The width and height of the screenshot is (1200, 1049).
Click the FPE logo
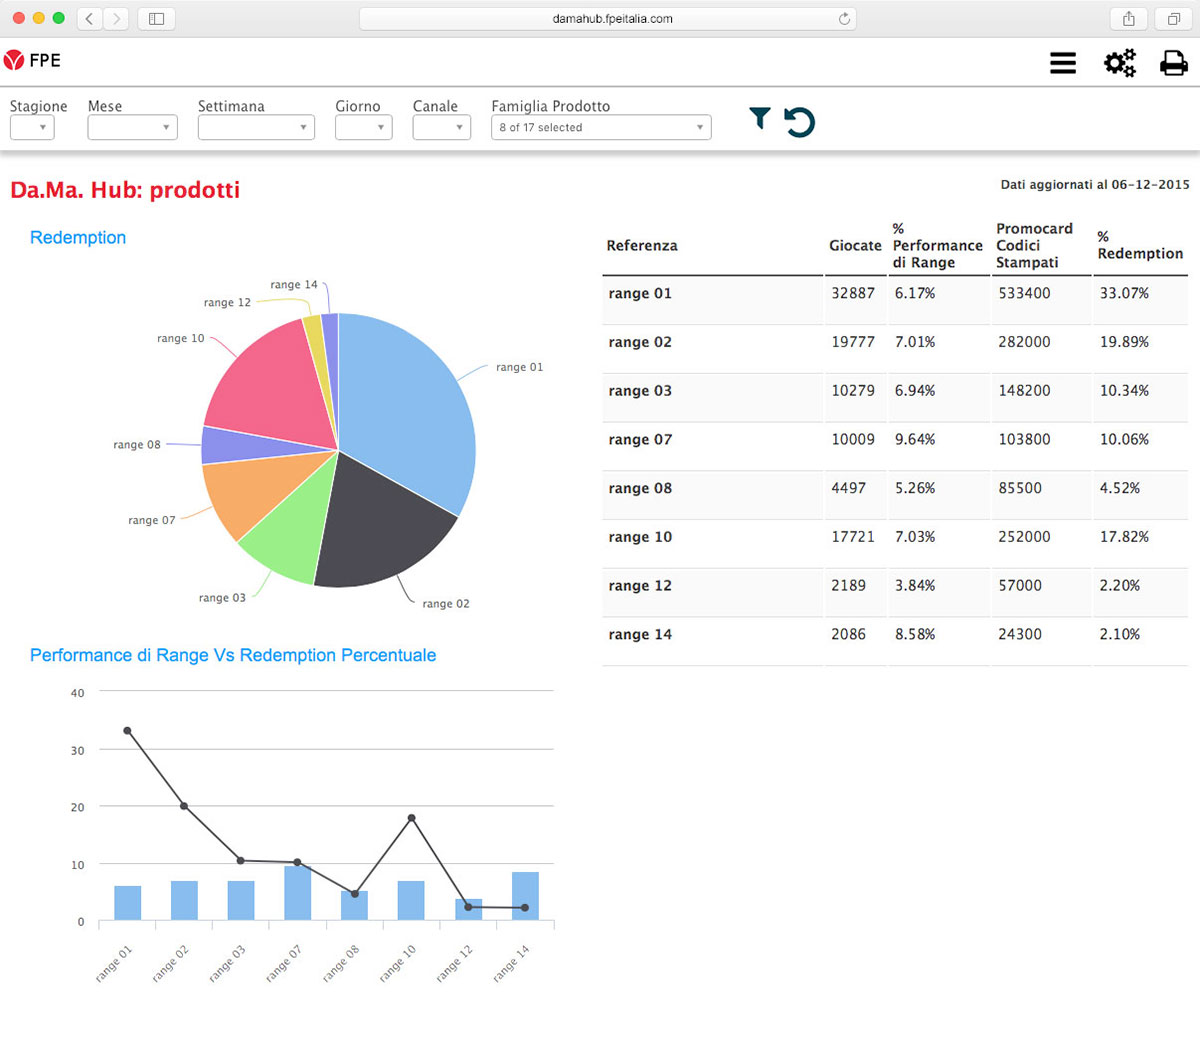point(32,61)
